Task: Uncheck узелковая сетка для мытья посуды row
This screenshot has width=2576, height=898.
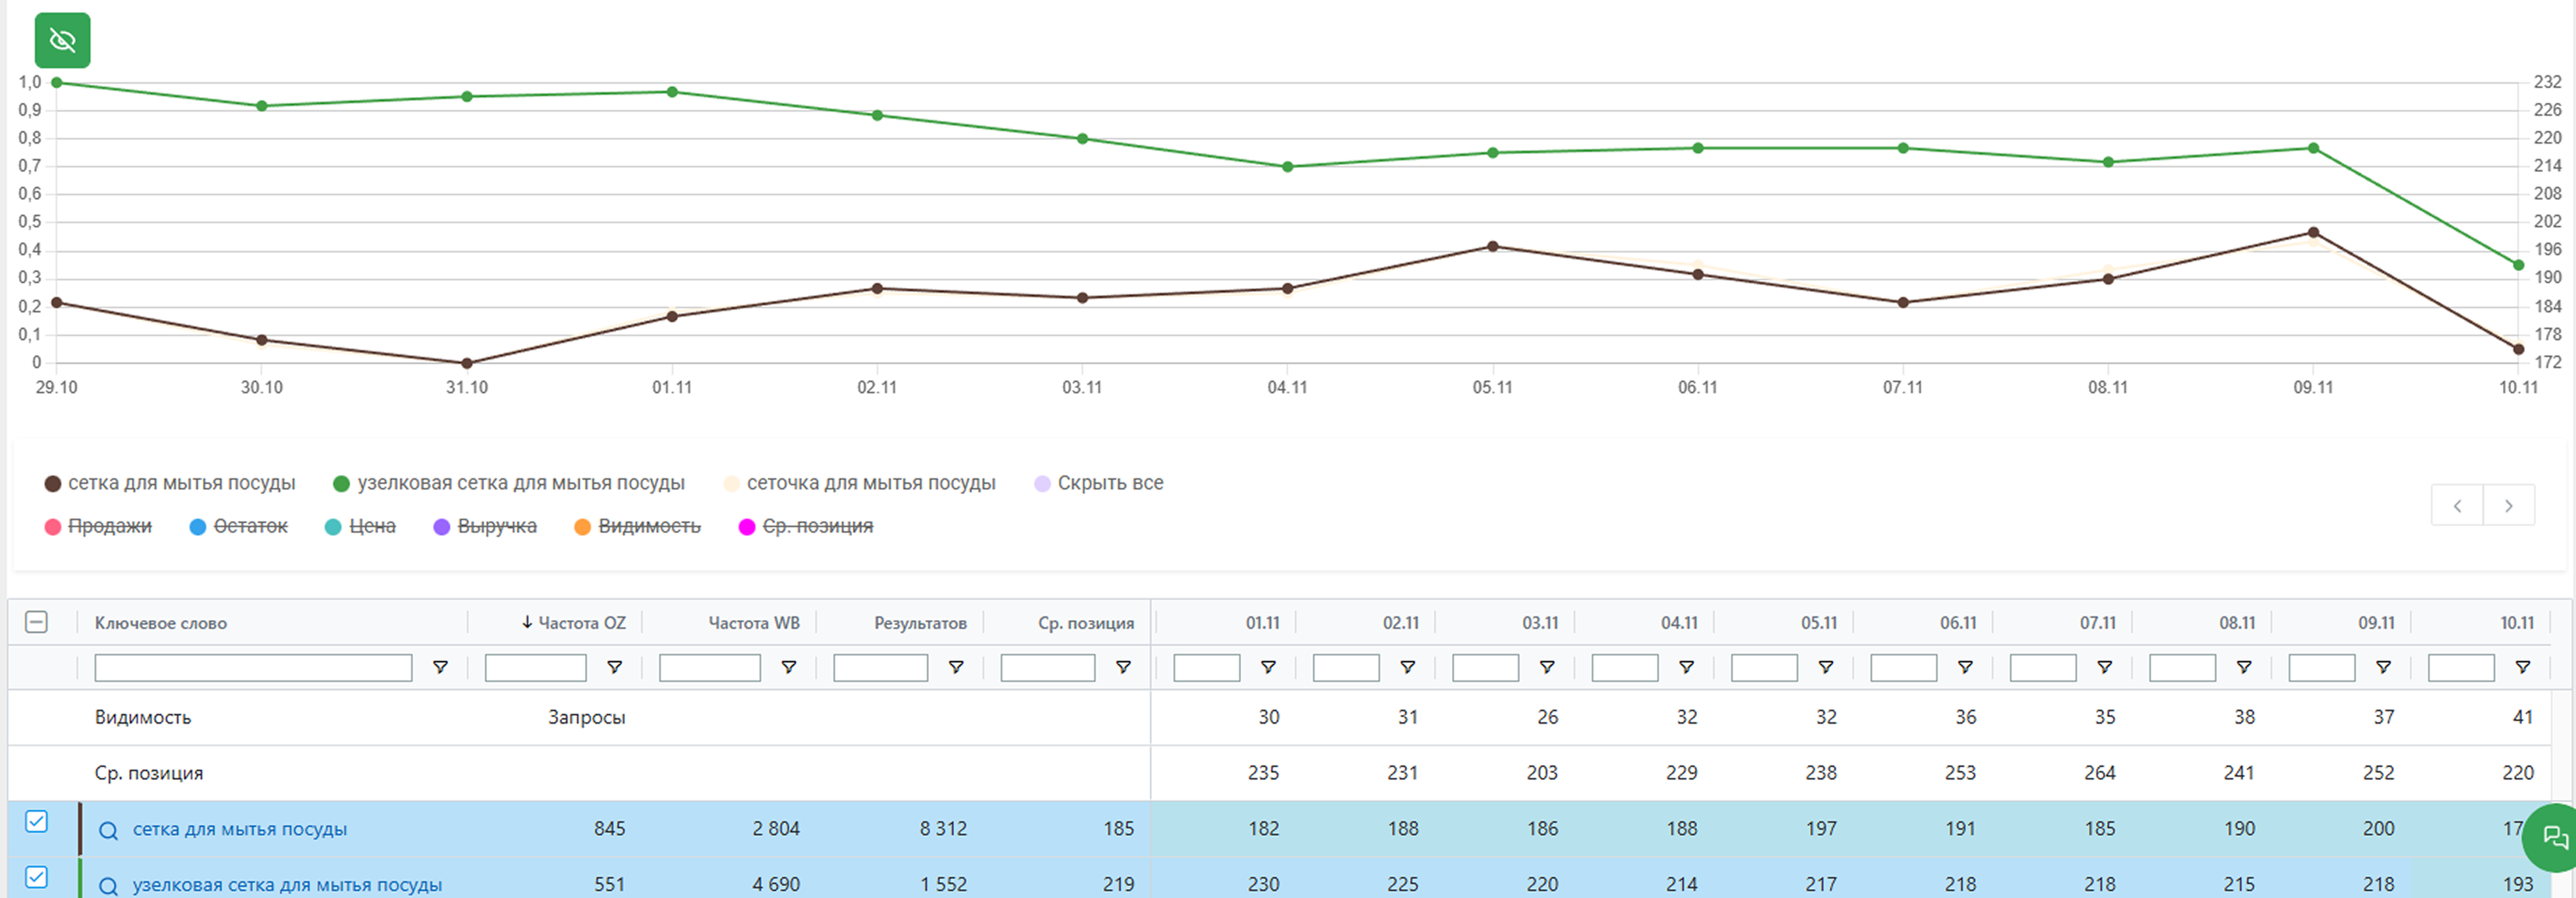Action: click(36, 877)
